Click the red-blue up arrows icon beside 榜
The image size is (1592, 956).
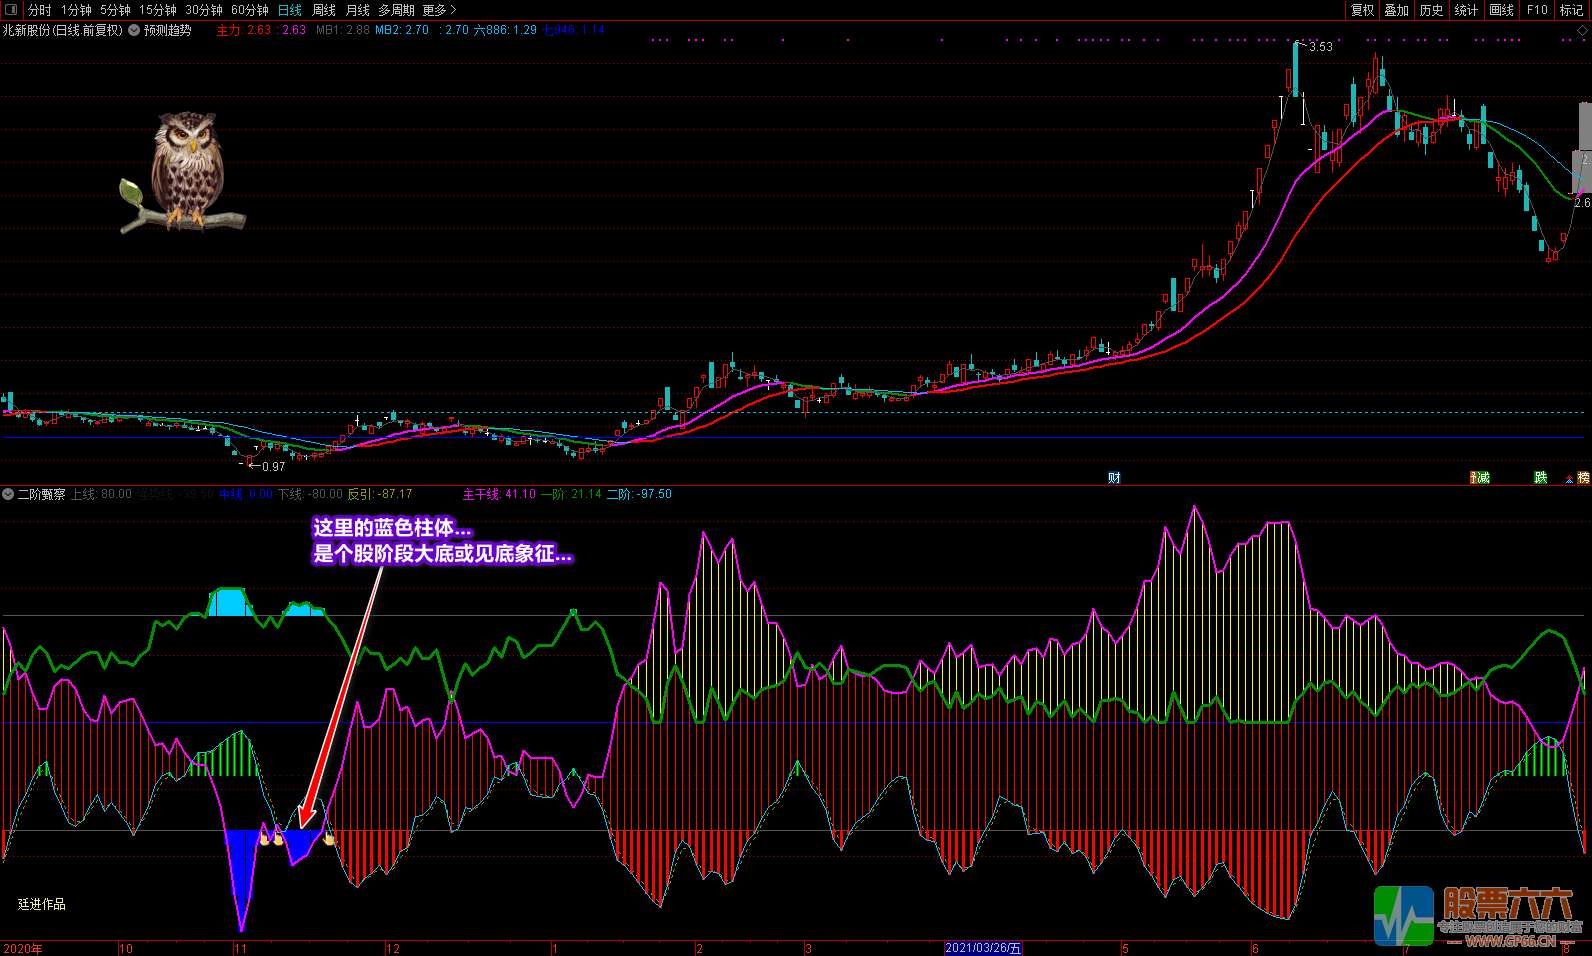pos(1569,479)
